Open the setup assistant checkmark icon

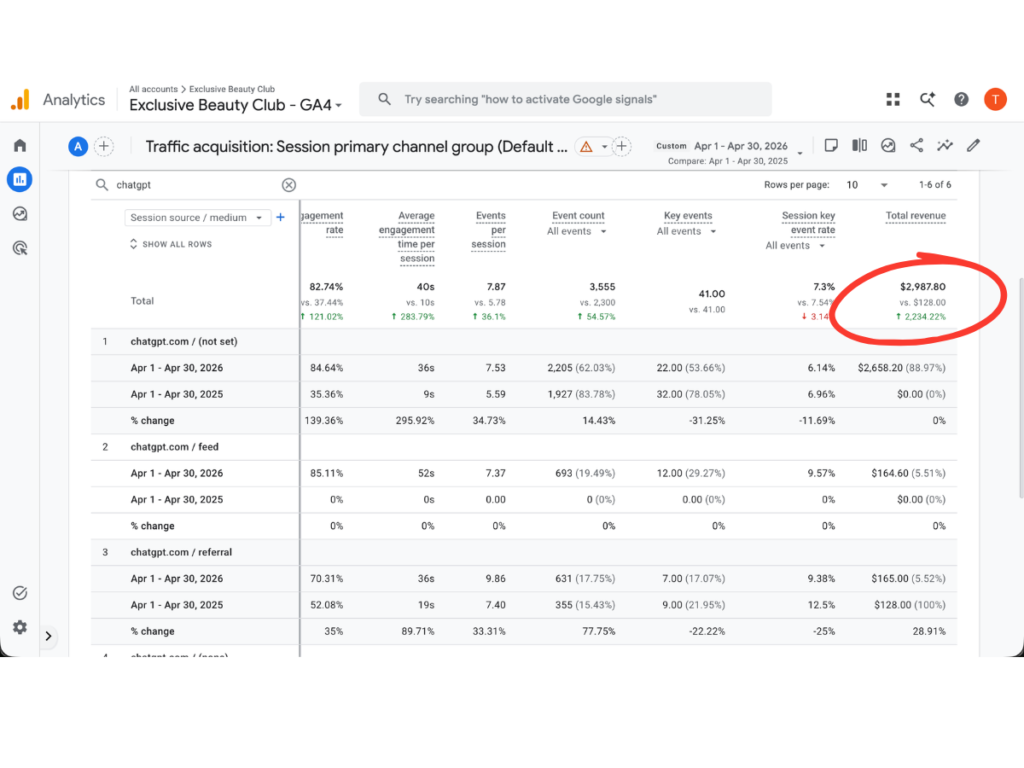click(x=20, y=593)
